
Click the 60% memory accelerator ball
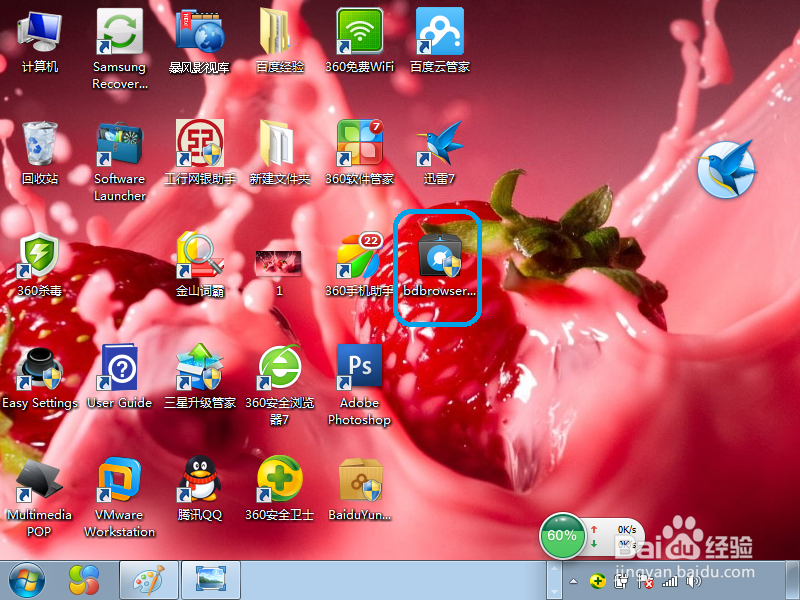pos(562,536)
